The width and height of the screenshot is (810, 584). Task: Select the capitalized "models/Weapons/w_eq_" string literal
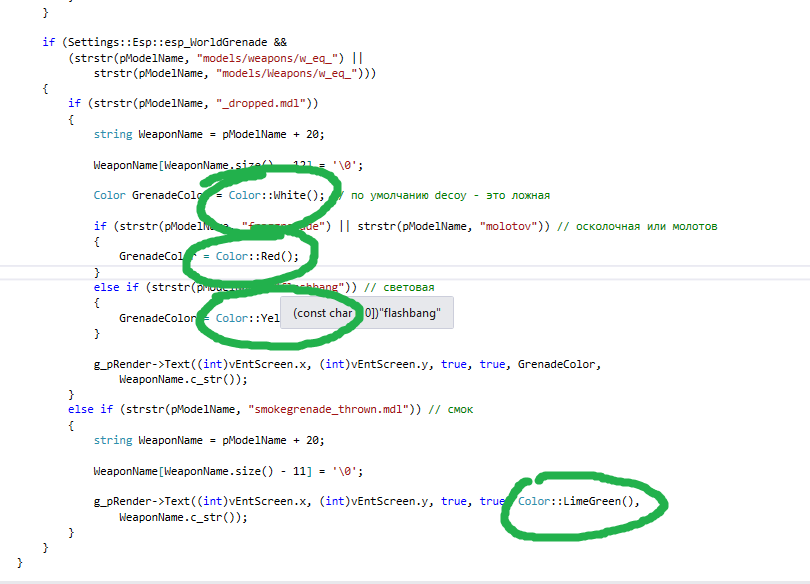(286, 73)
